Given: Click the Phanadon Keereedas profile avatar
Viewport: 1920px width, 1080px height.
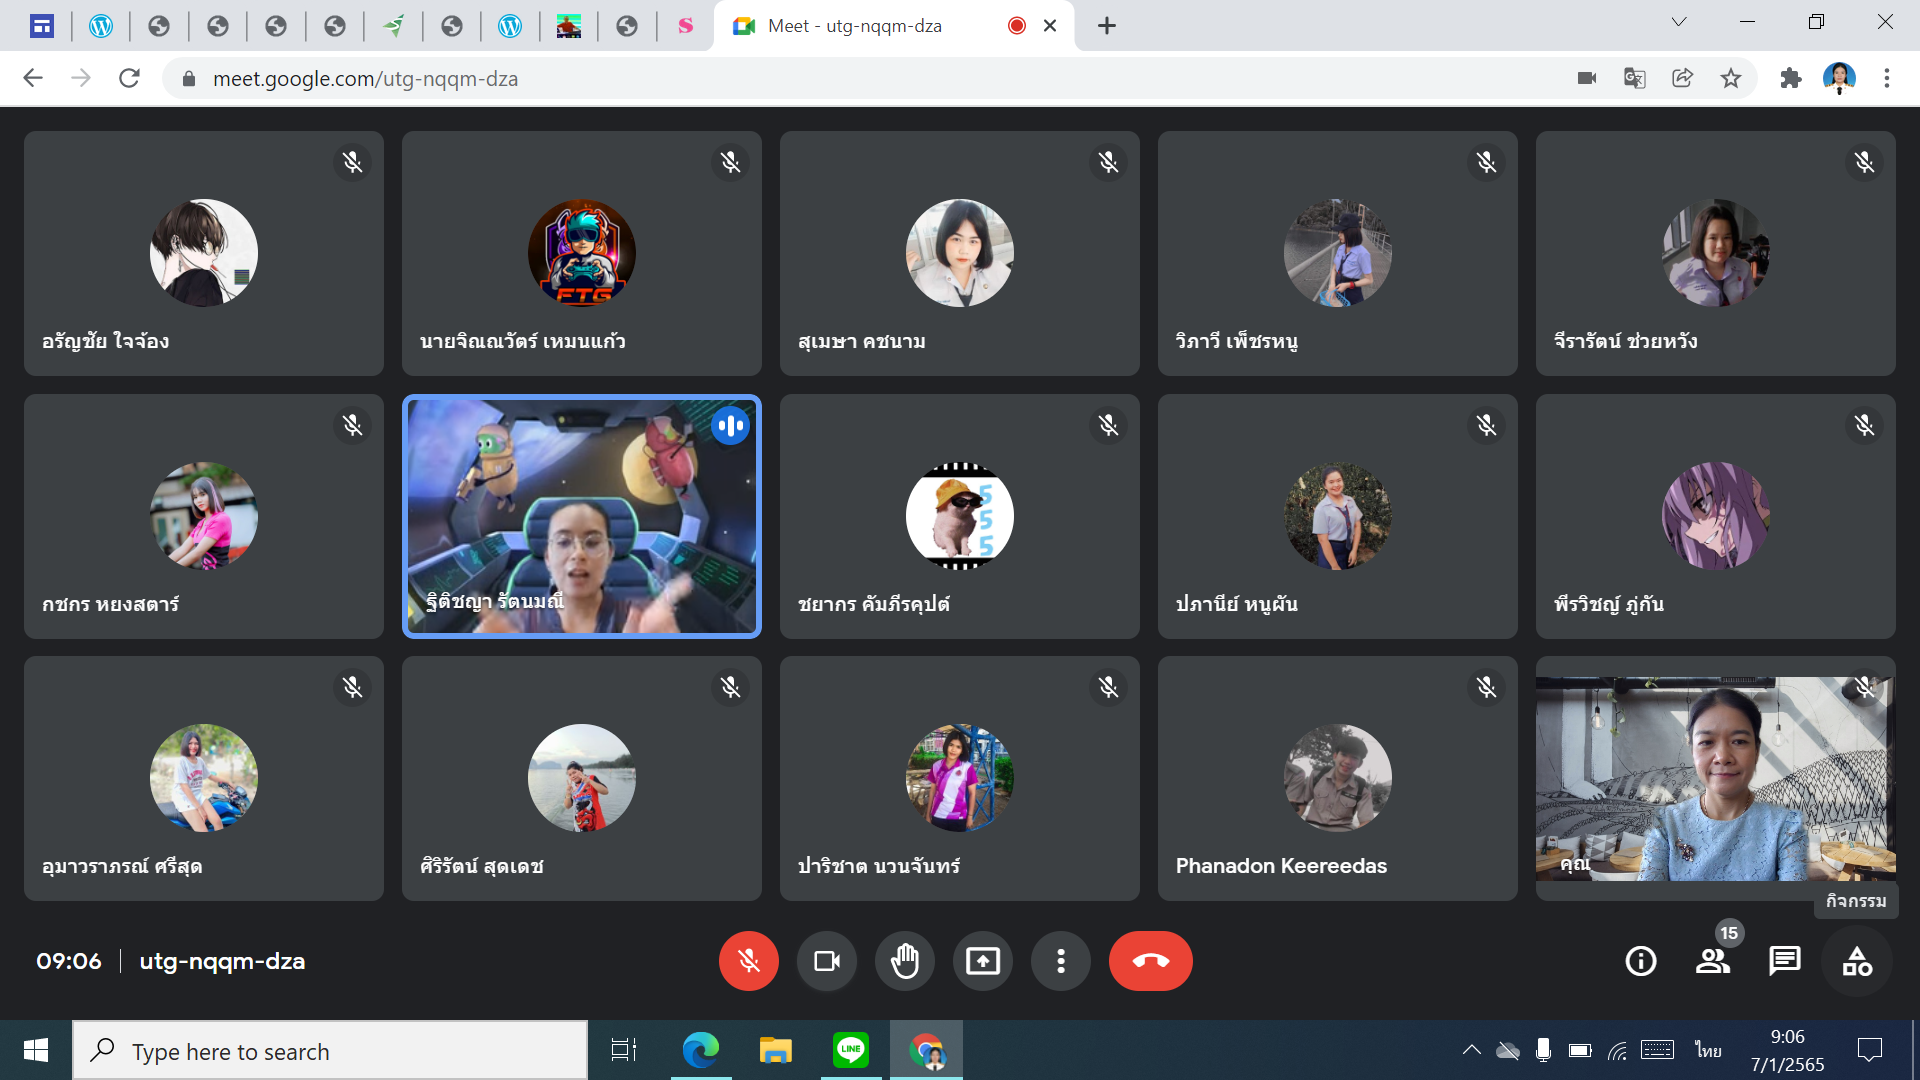Looking at the screenshot, I should [x=1337, y=778].
